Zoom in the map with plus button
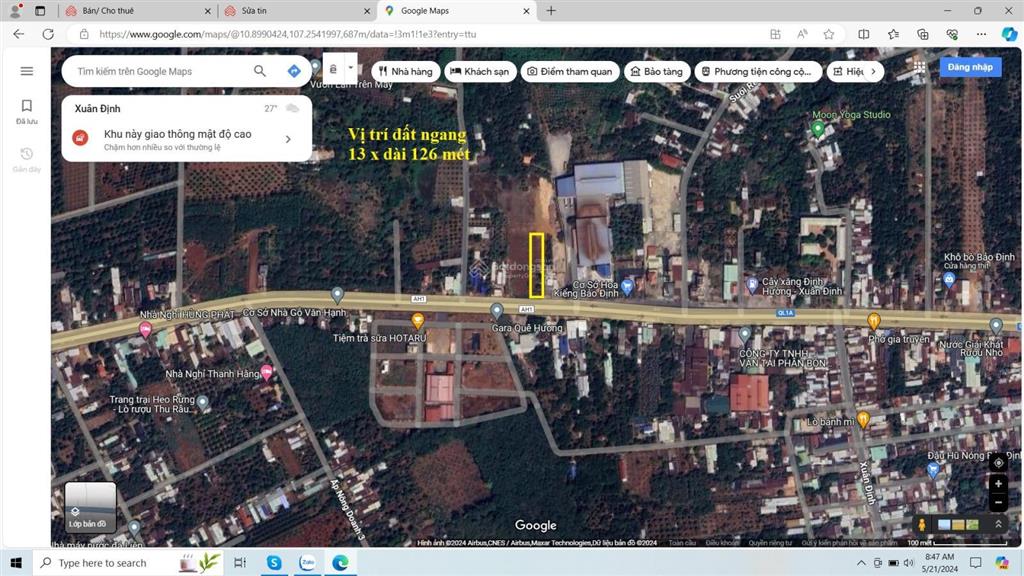The image size is (1024, 576). tap(998, 484)
